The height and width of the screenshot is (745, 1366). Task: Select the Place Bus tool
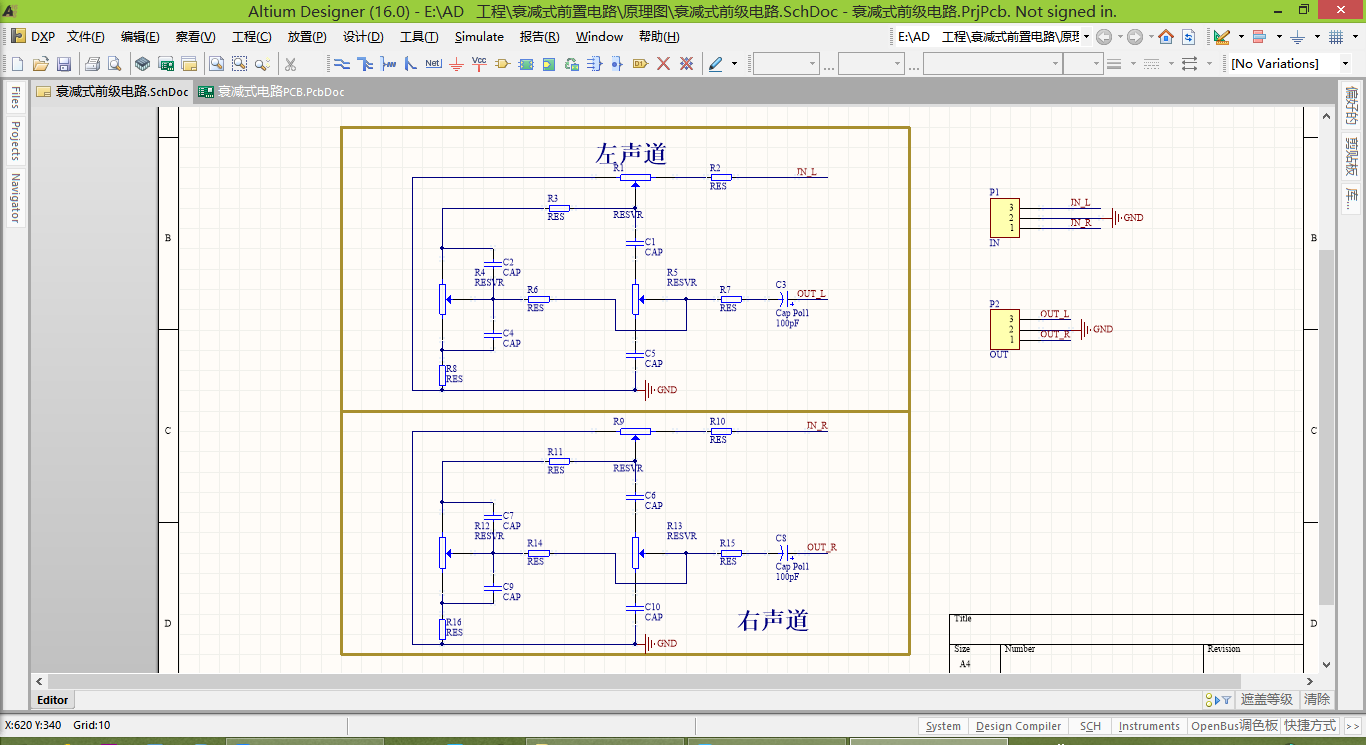point(364,63)
